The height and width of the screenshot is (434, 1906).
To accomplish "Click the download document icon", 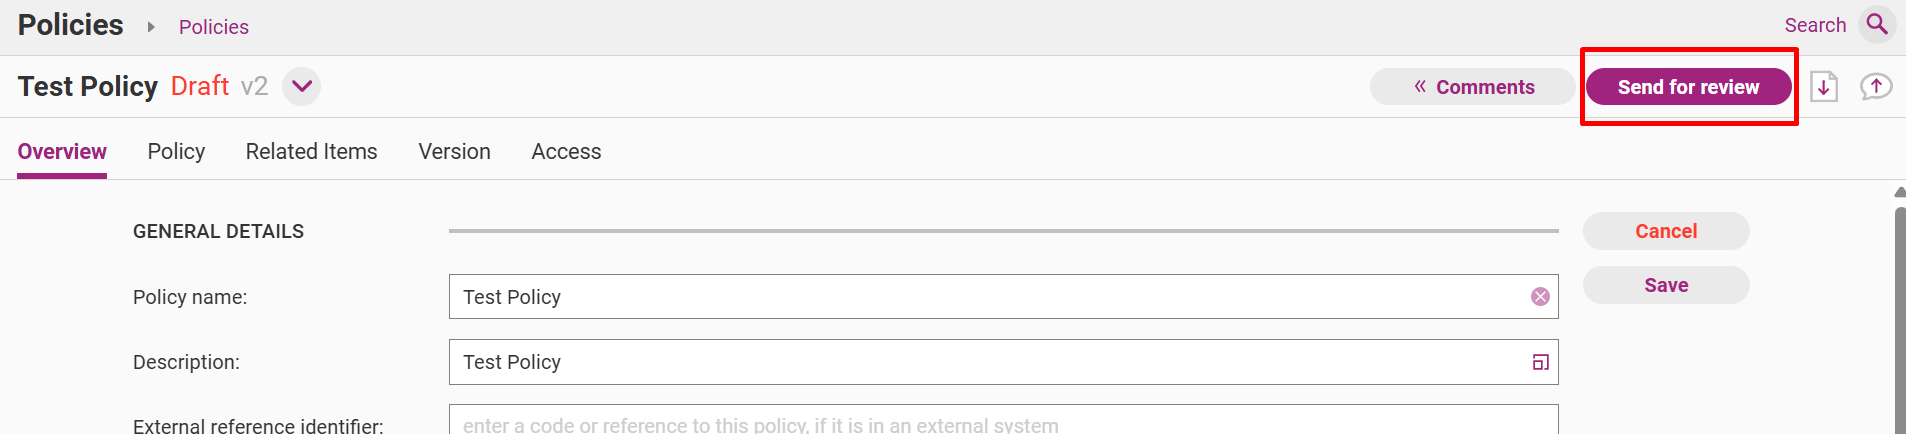I will coord(1824,87).
